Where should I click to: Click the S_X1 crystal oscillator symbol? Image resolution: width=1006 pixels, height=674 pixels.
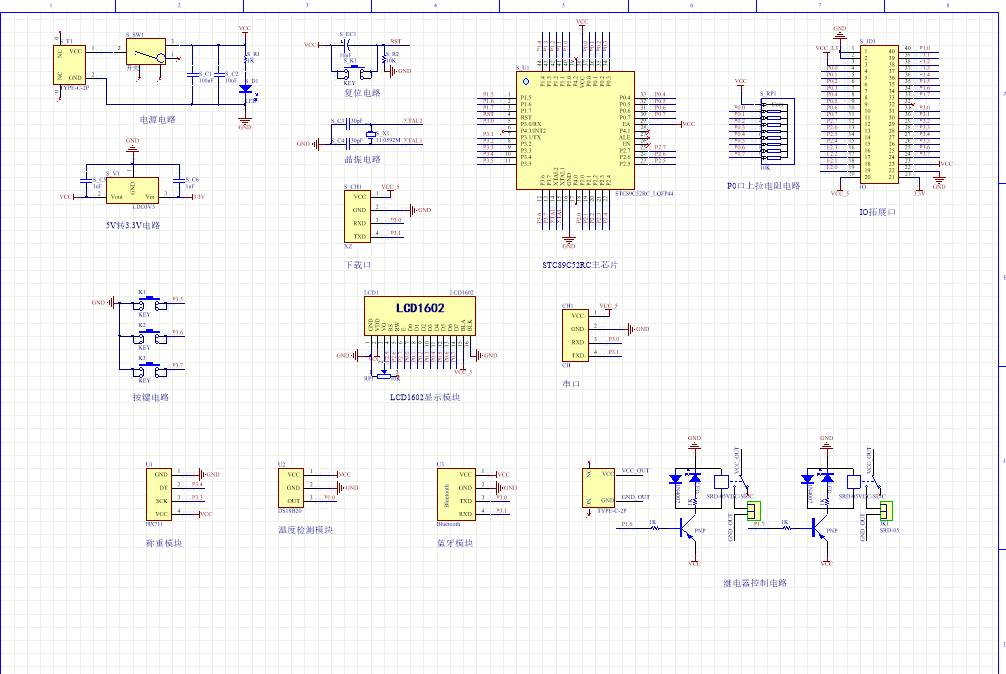click(371, 133)
